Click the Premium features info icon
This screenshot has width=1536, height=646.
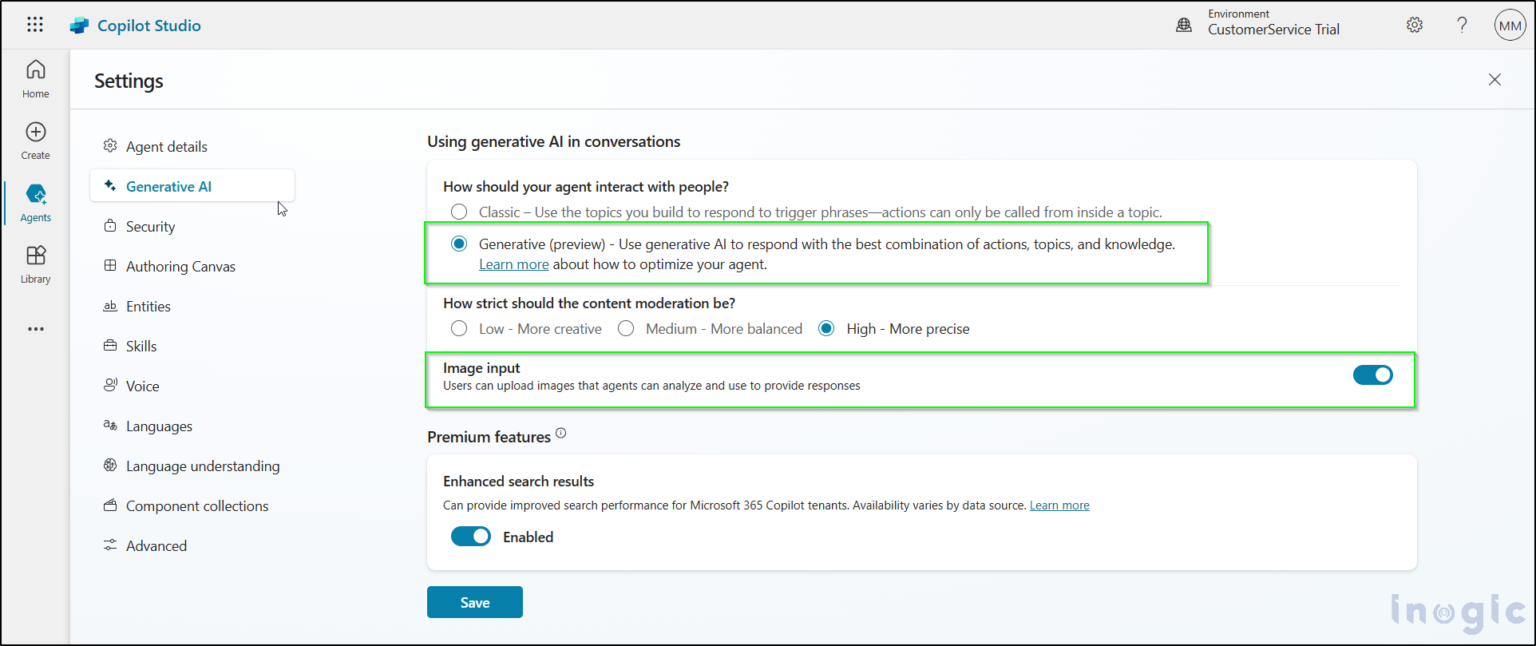click(x=561, y=432)
